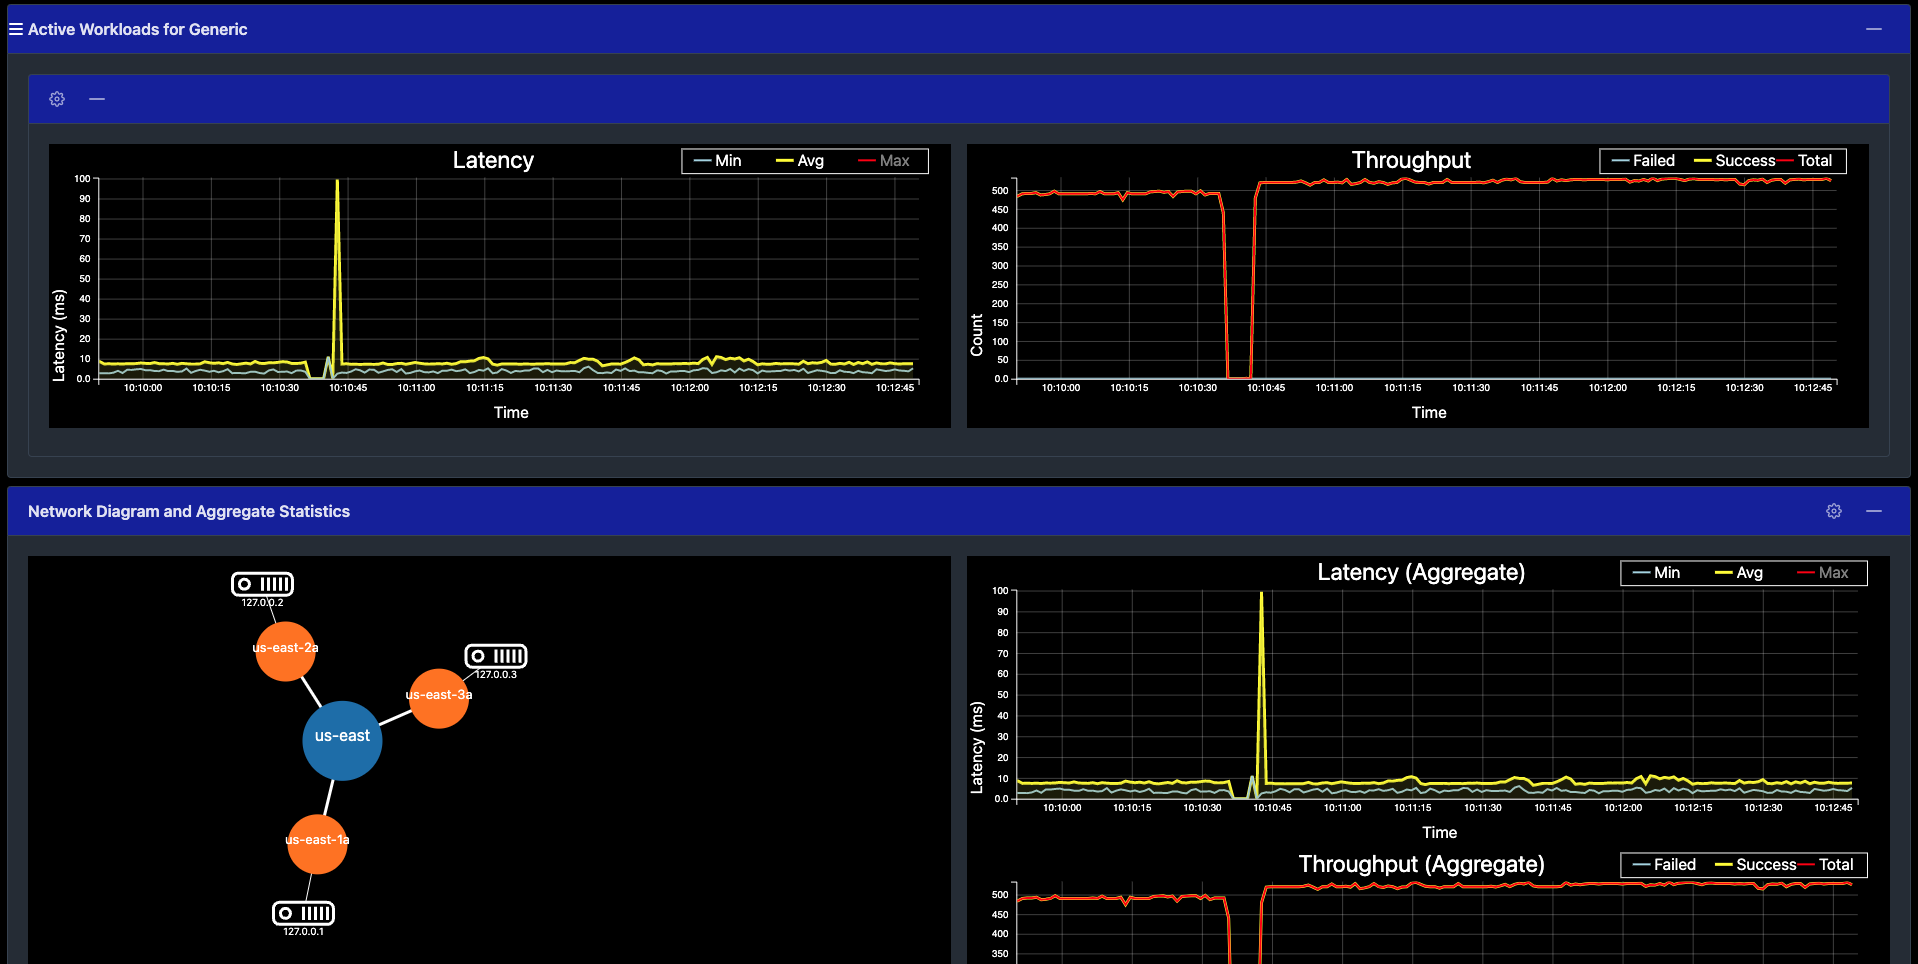1918x964 pixels.
Task: Open the navigation hamburger menu
Action: [x=15, y=29]
